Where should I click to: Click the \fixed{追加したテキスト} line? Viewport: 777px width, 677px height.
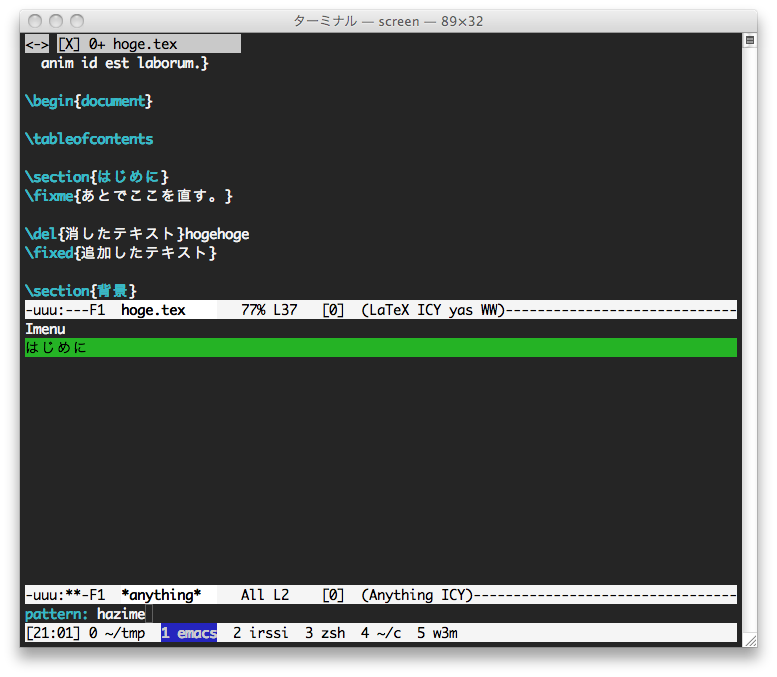121,253
